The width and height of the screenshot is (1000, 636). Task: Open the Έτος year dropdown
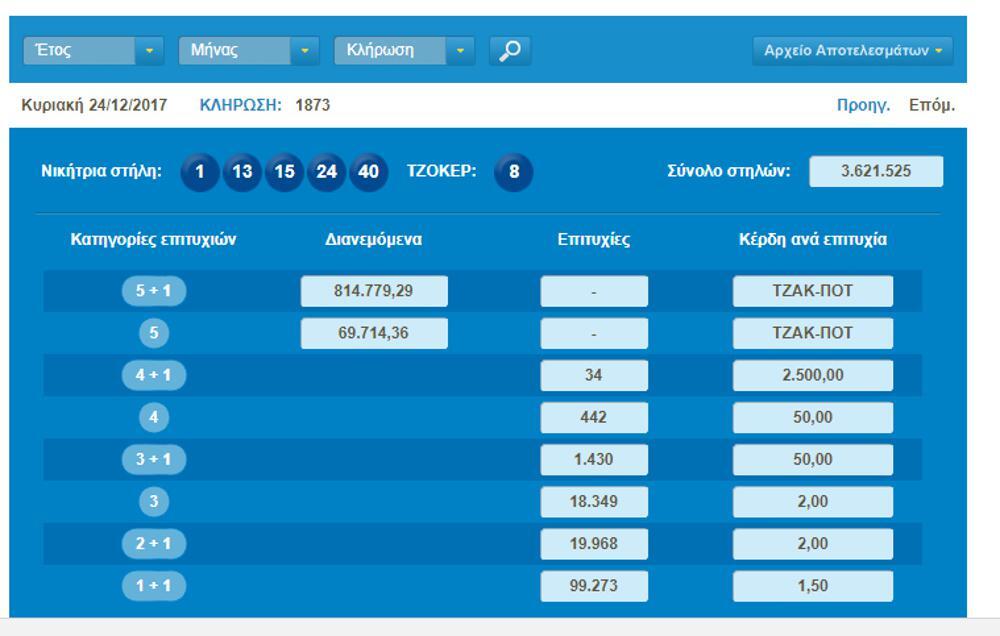coord(93,50)
